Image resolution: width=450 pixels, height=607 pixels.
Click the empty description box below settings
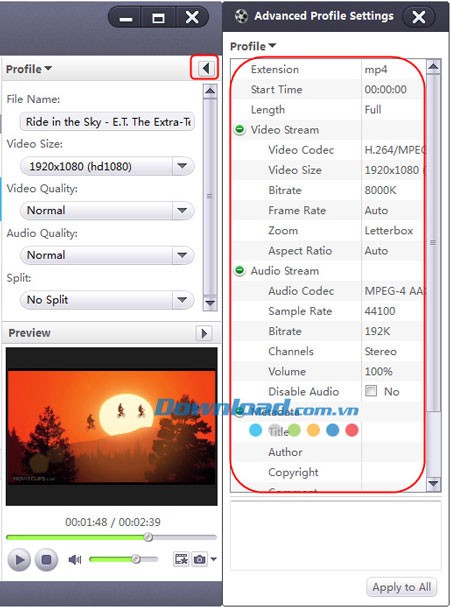pyautogui.click(x=335, y=536)
